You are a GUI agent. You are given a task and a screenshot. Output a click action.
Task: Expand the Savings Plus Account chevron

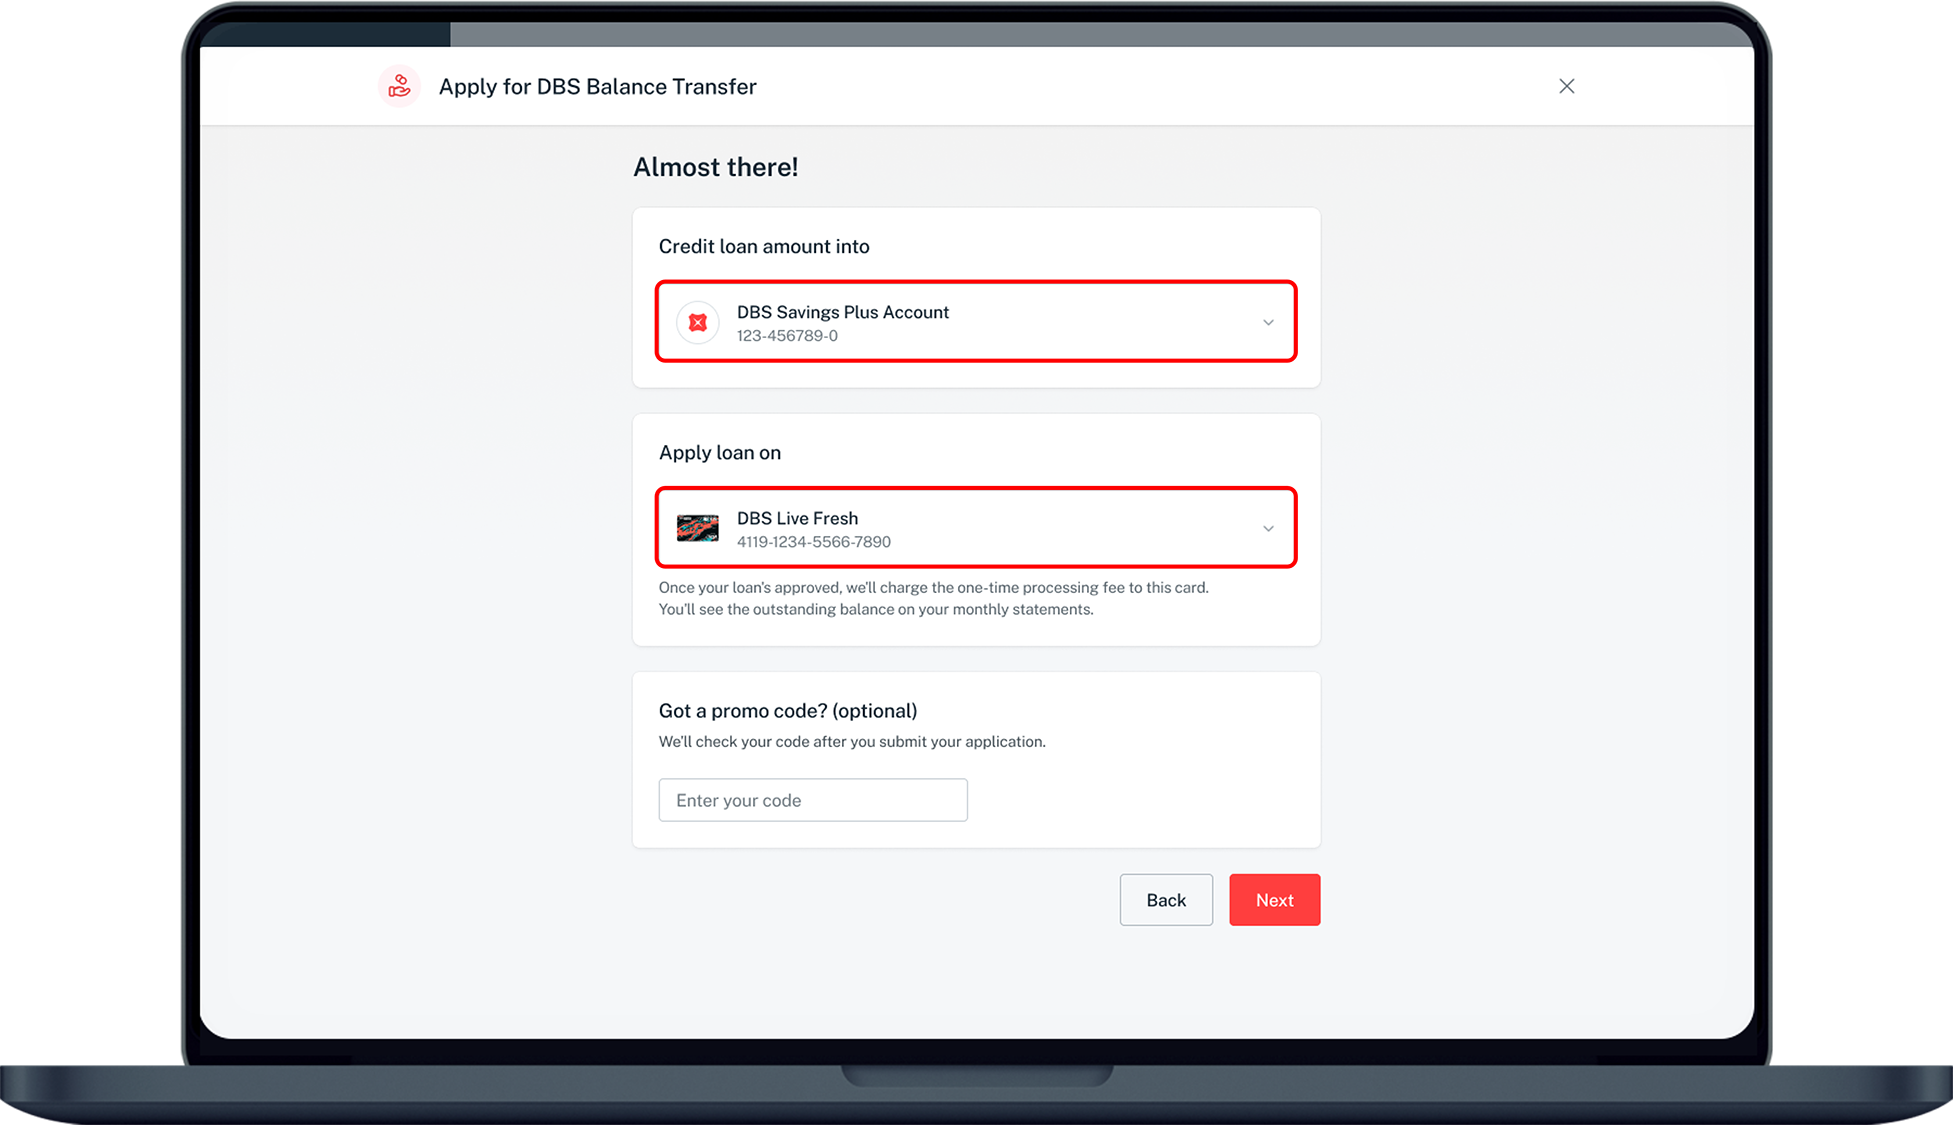(x=1268, y=322)
